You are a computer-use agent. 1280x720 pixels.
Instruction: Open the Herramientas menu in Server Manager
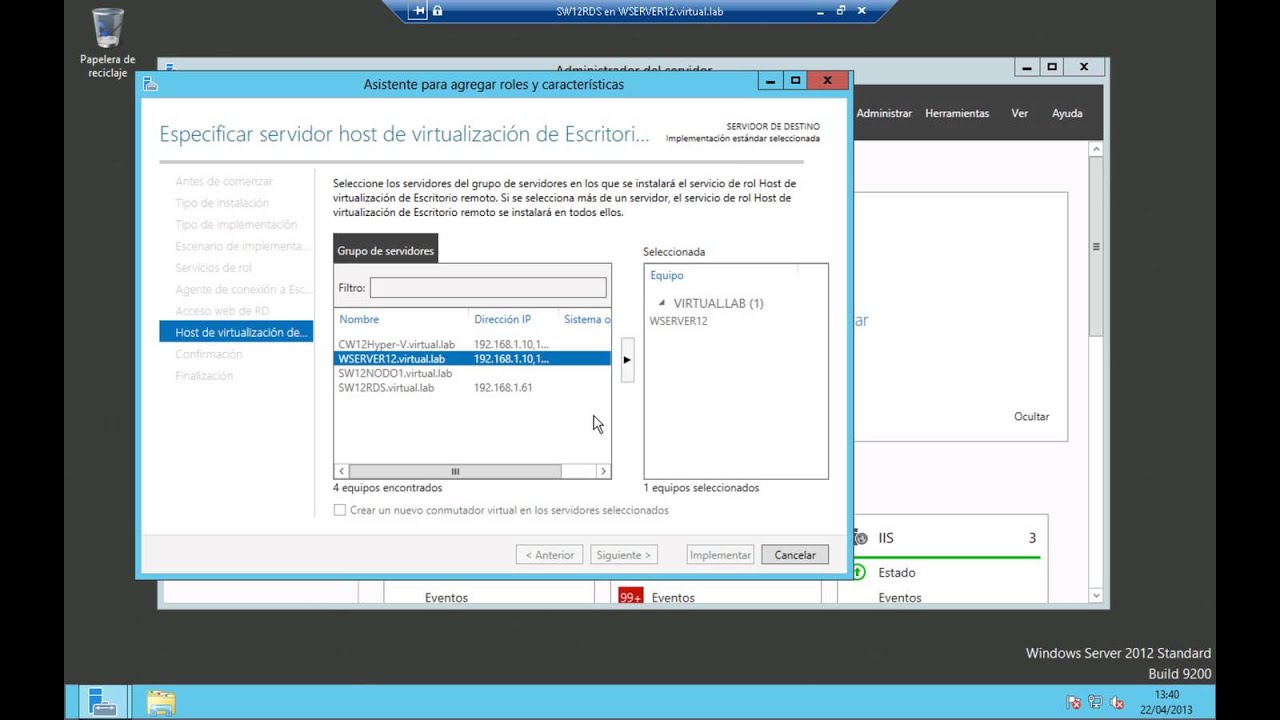pos(957,113)
